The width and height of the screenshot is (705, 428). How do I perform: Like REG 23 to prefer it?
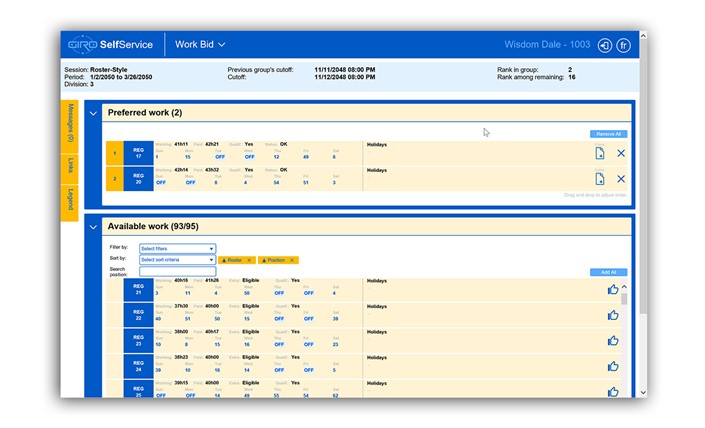tap(612, 340)
